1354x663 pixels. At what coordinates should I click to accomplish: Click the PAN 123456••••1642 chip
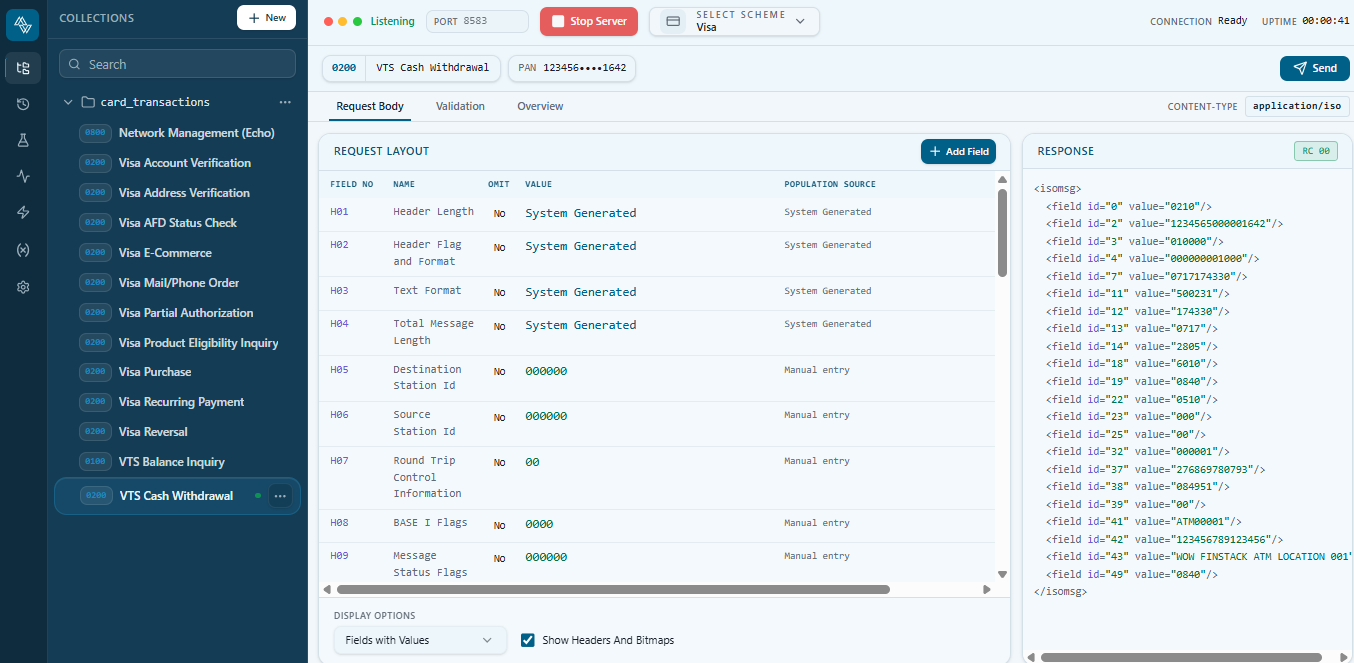[x=572, y=68]
